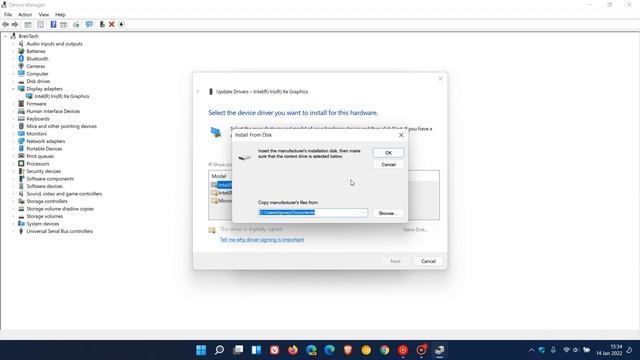
Task: Click OK in Install From Disk dialog
Action: [x=388, y=153]
